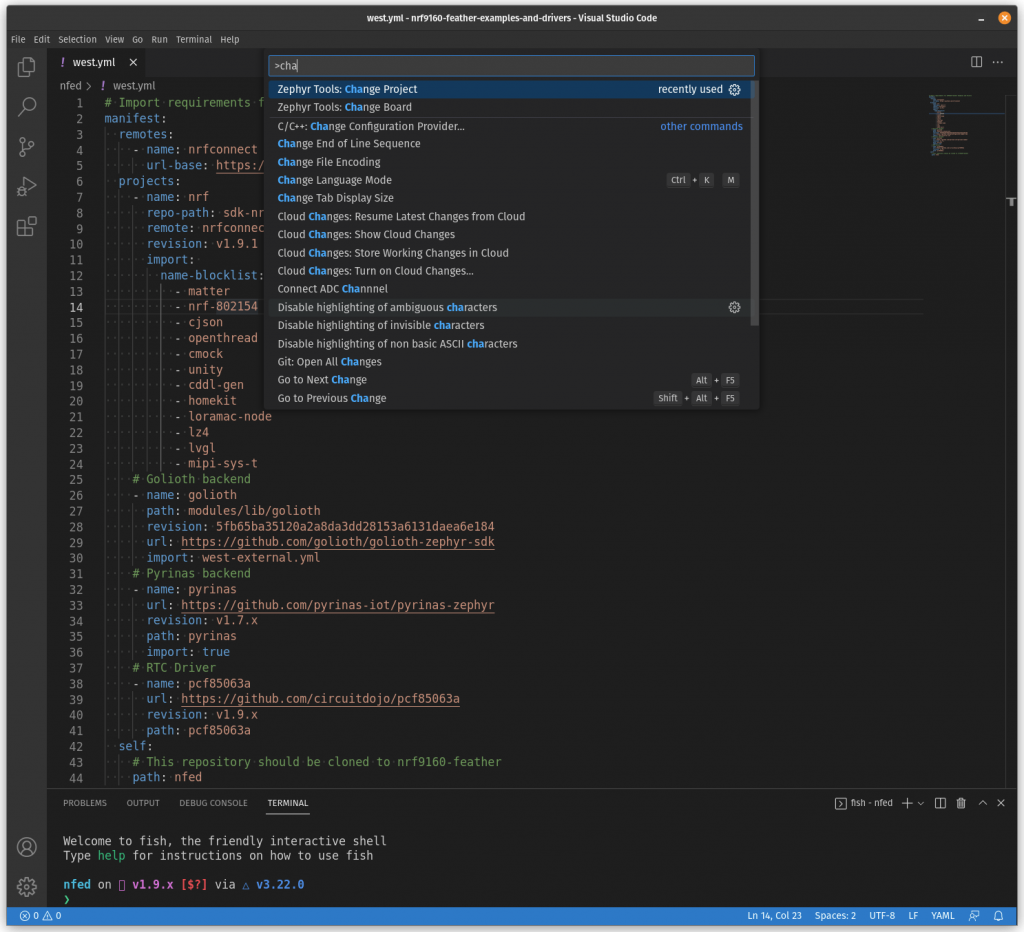The width and height of the screenshot is (1024, 932).
Task: Switch to the Problems panel tab
Action: [85, 803]
